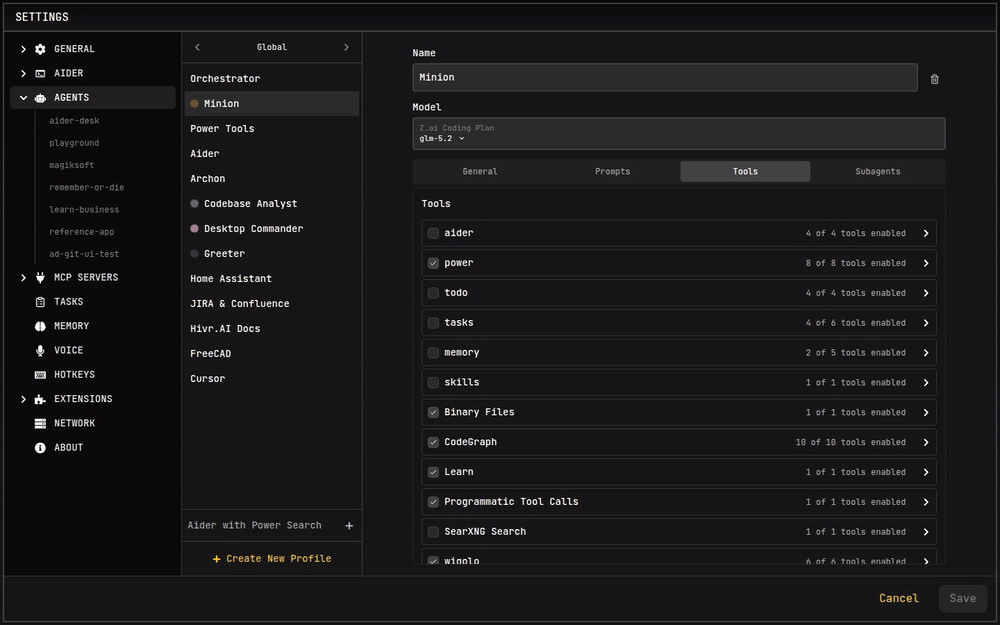
Task: Click the Voice microphone icon
Action: (40, 350)
